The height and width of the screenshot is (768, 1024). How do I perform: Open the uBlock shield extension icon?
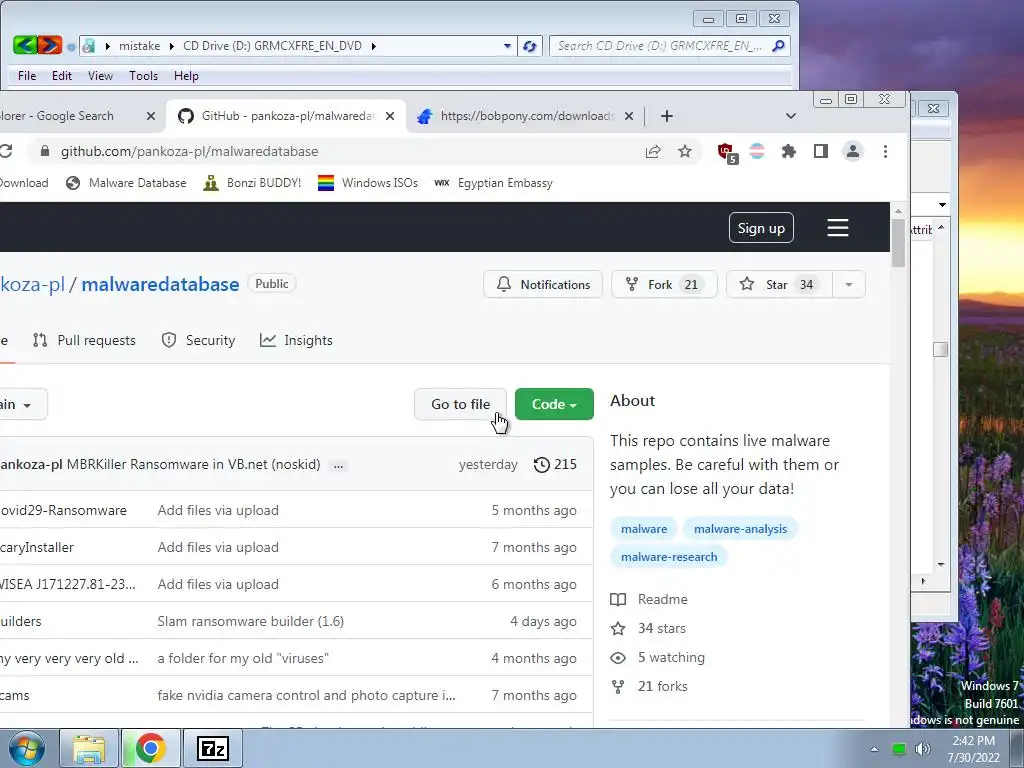(726, 152)
